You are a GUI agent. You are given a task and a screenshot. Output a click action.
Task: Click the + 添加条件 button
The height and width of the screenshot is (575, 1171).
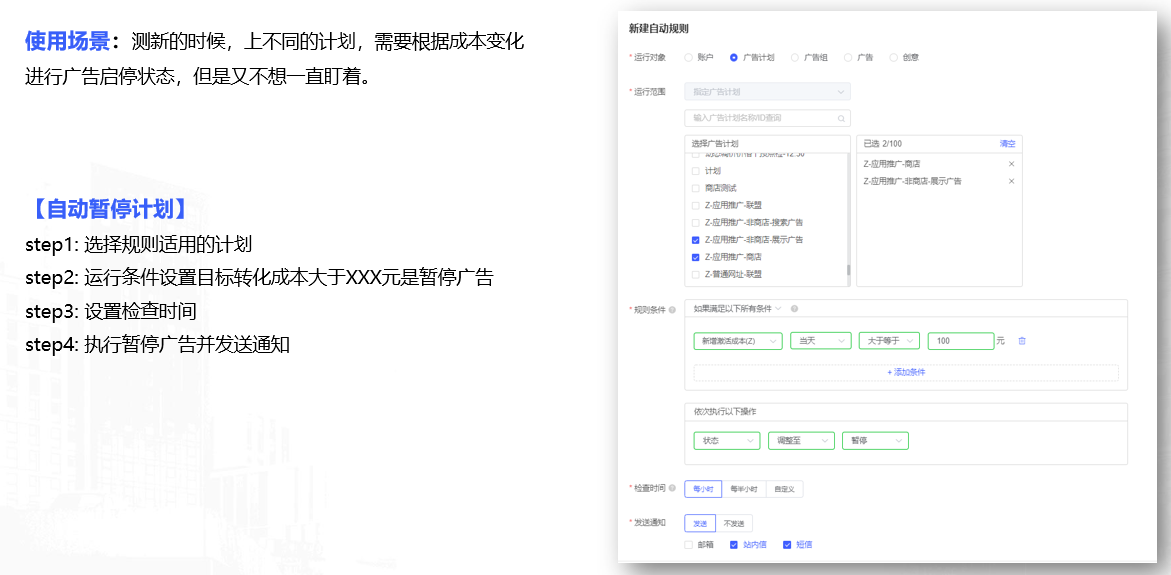906,372
